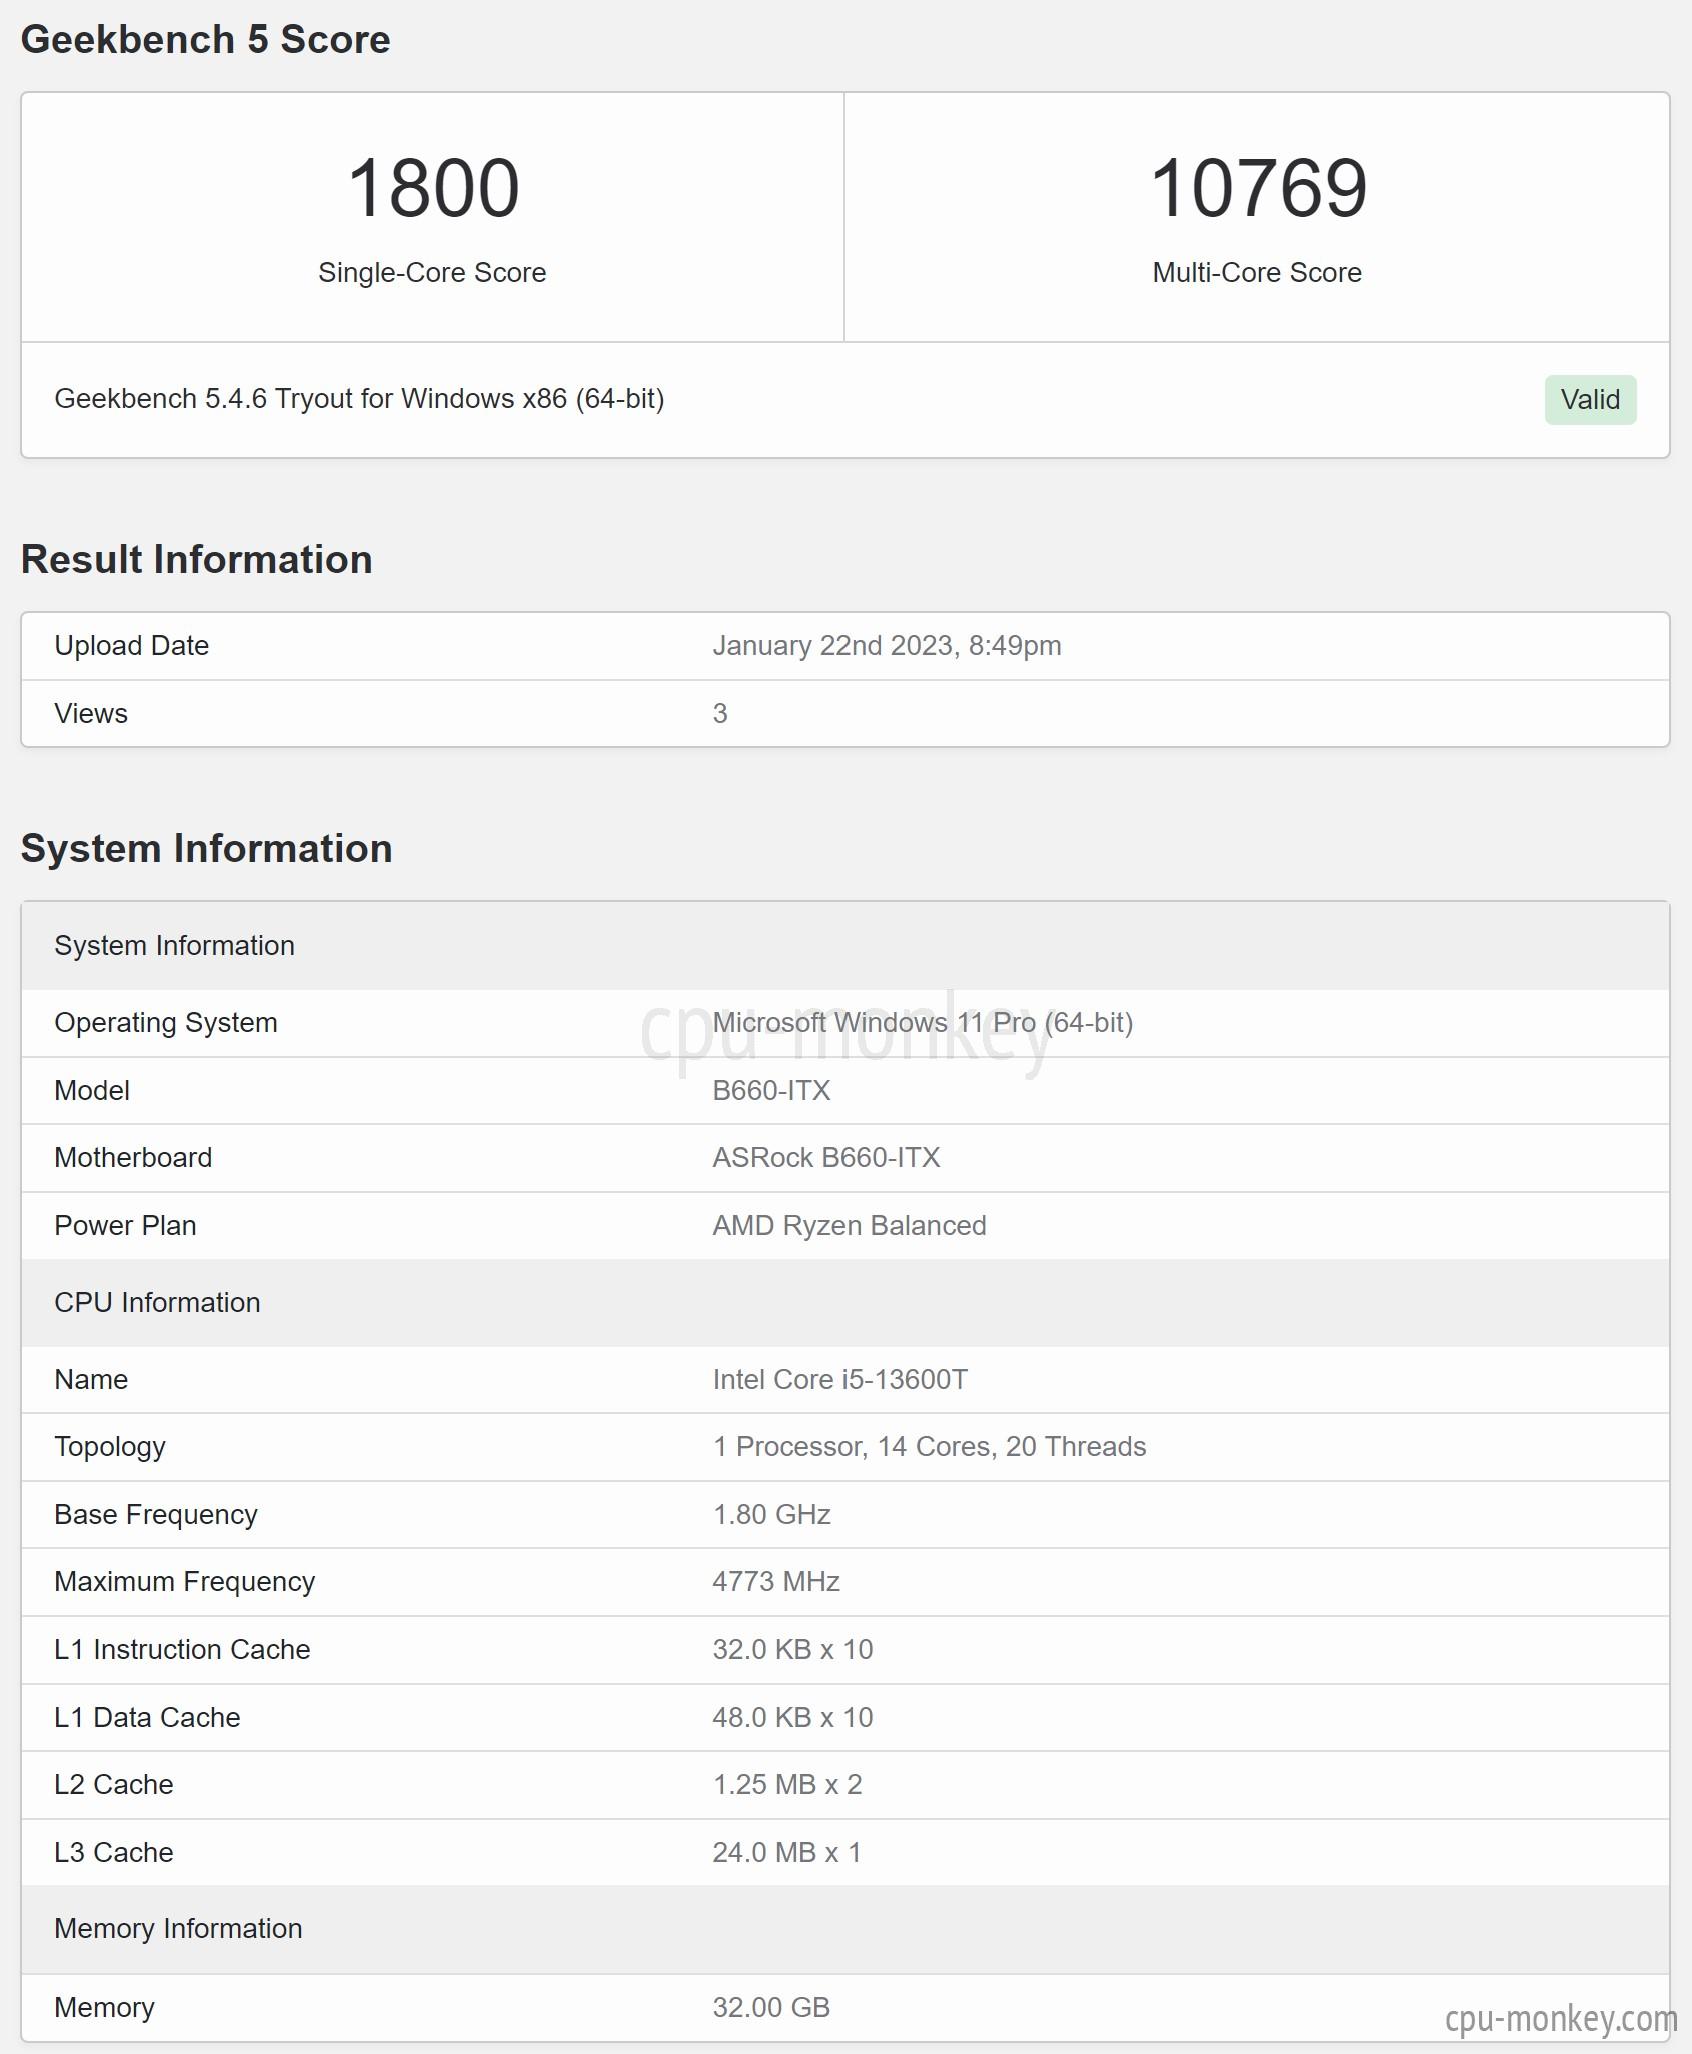Click the Operating System label
Image resolution: width=1692 pixels, height=2054 pixels.
(166, 1023)
